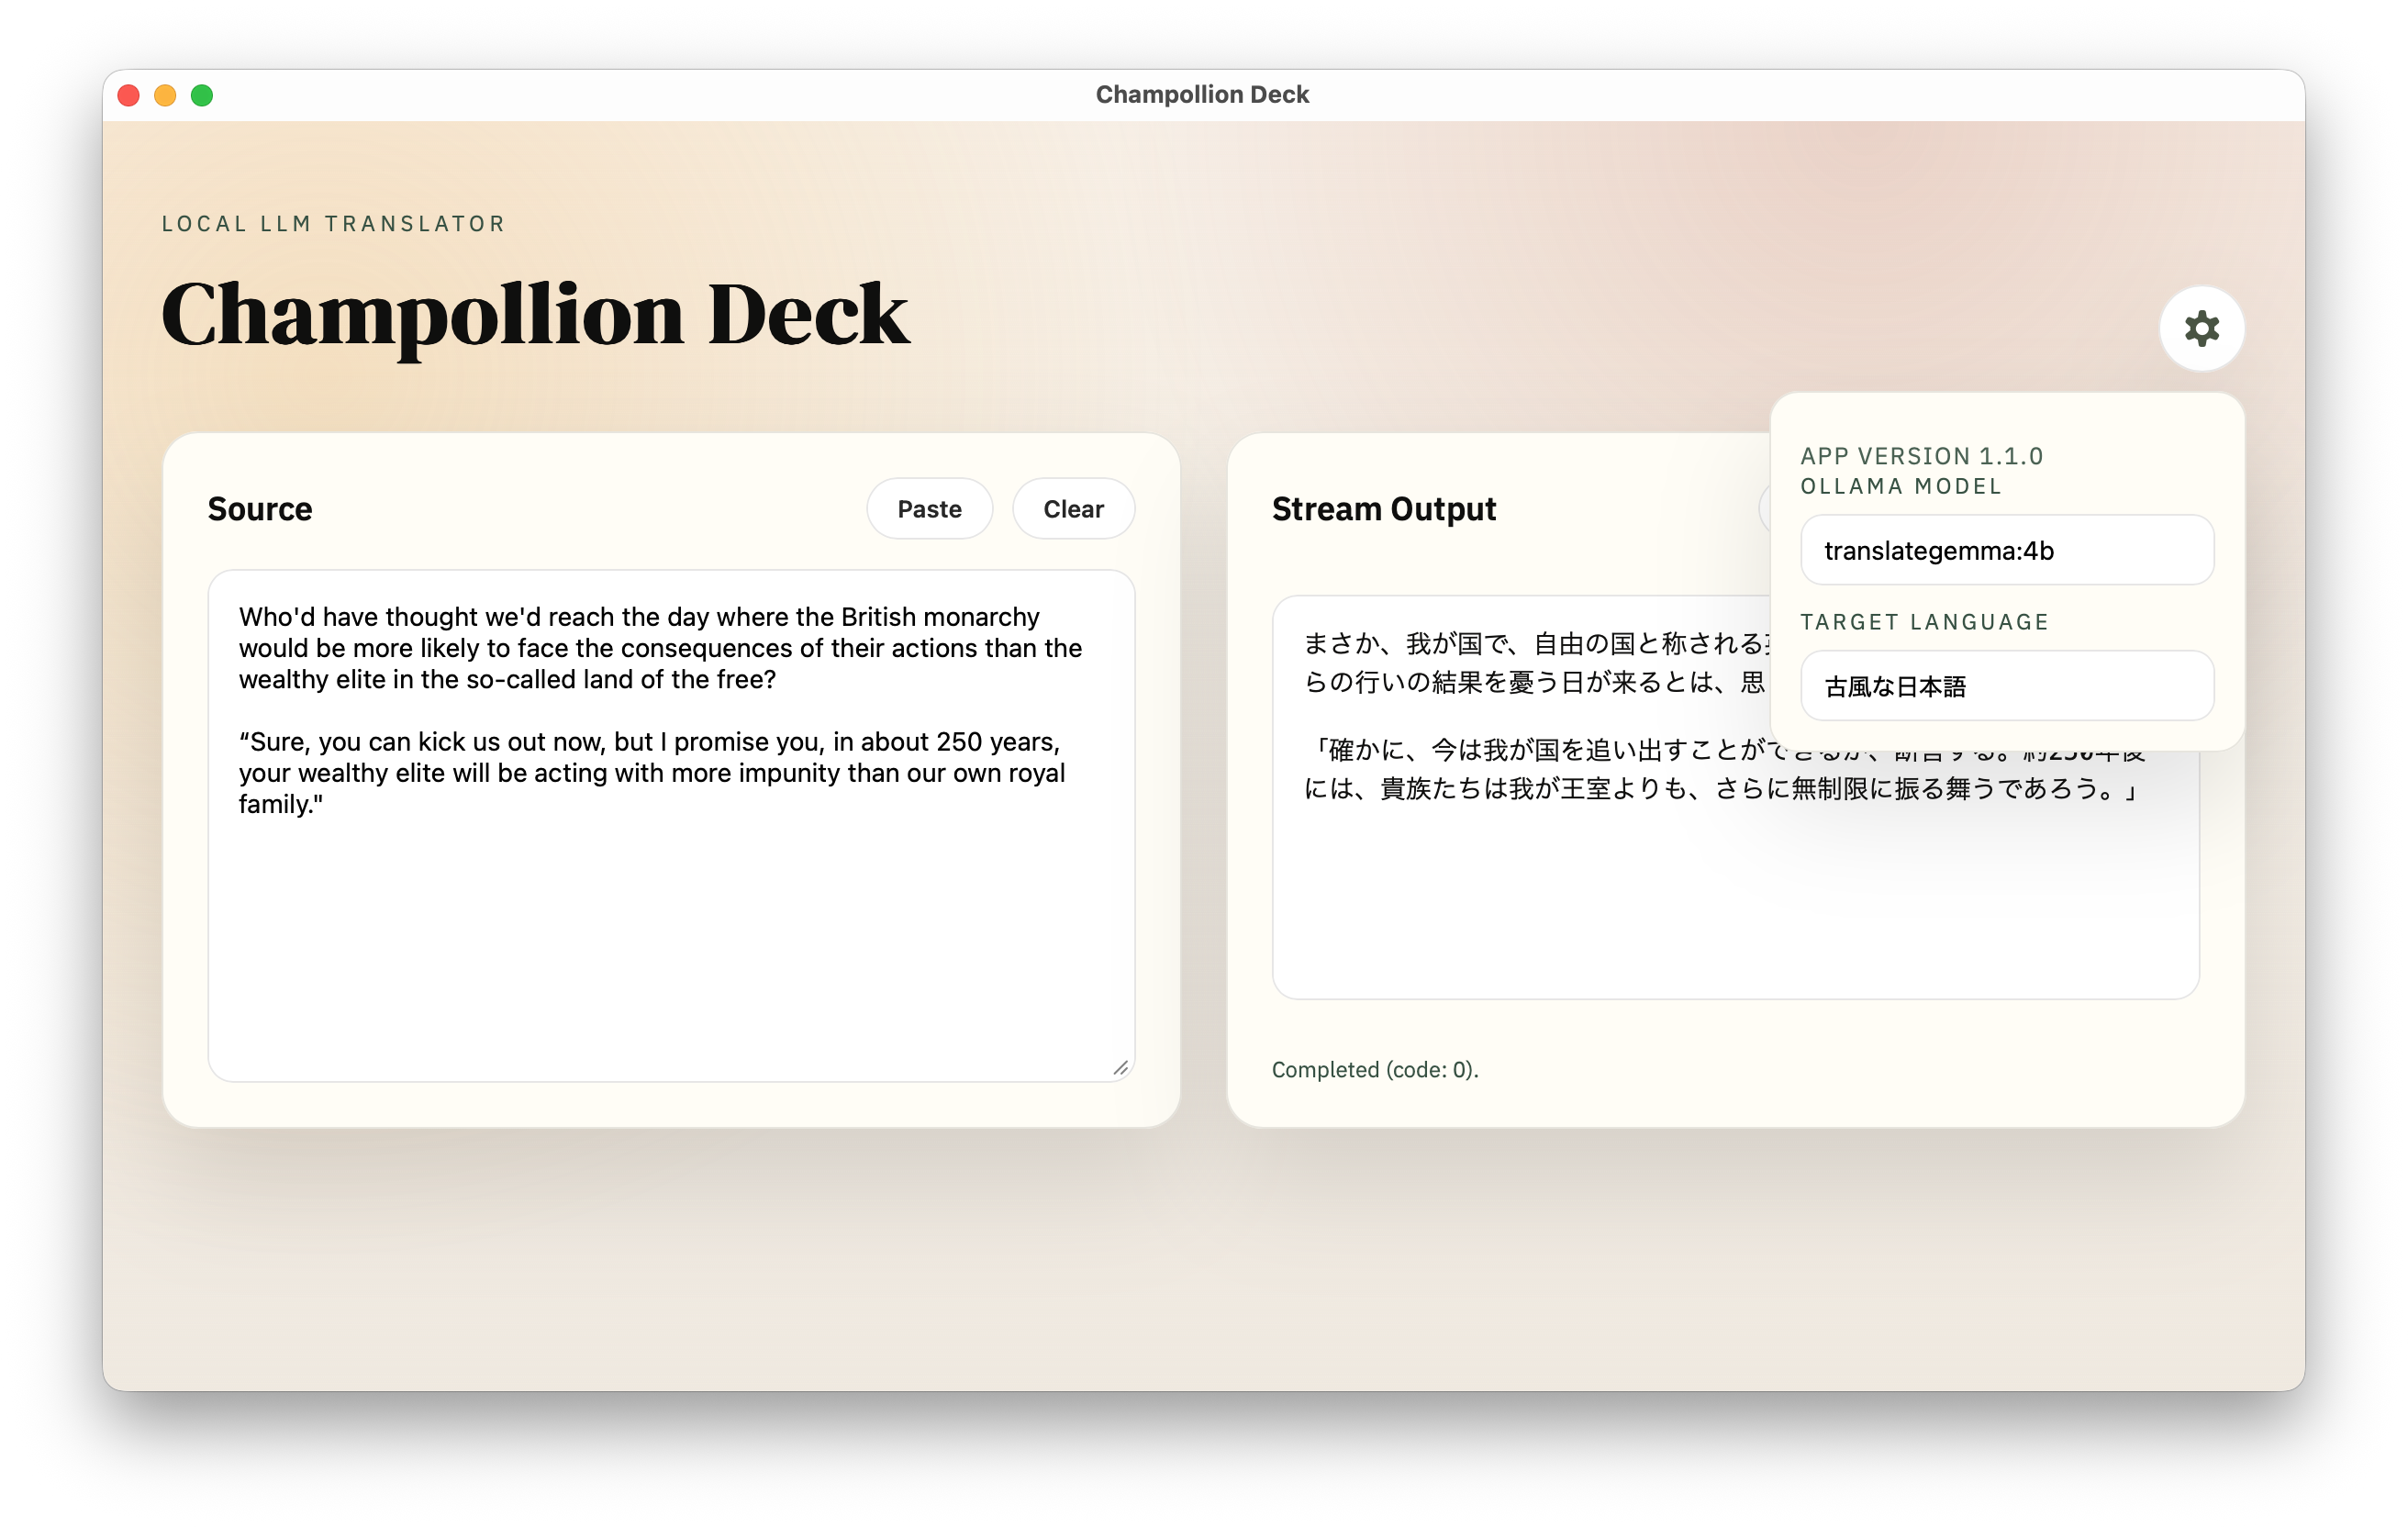Viewport: 2408px width, 1527px height.
Task: Click the Stream Output panel heading
Action: point(1383,509)
